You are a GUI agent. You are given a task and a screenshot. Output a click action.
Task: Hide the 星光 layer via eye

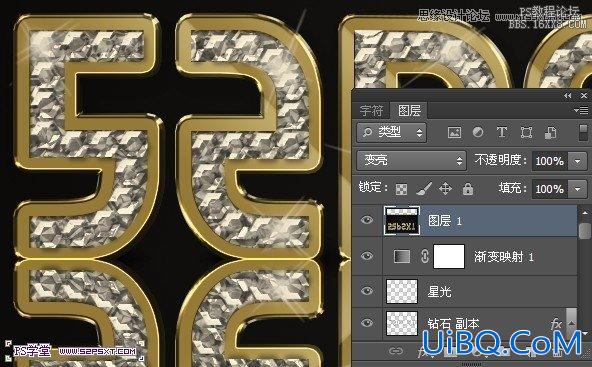367,290
